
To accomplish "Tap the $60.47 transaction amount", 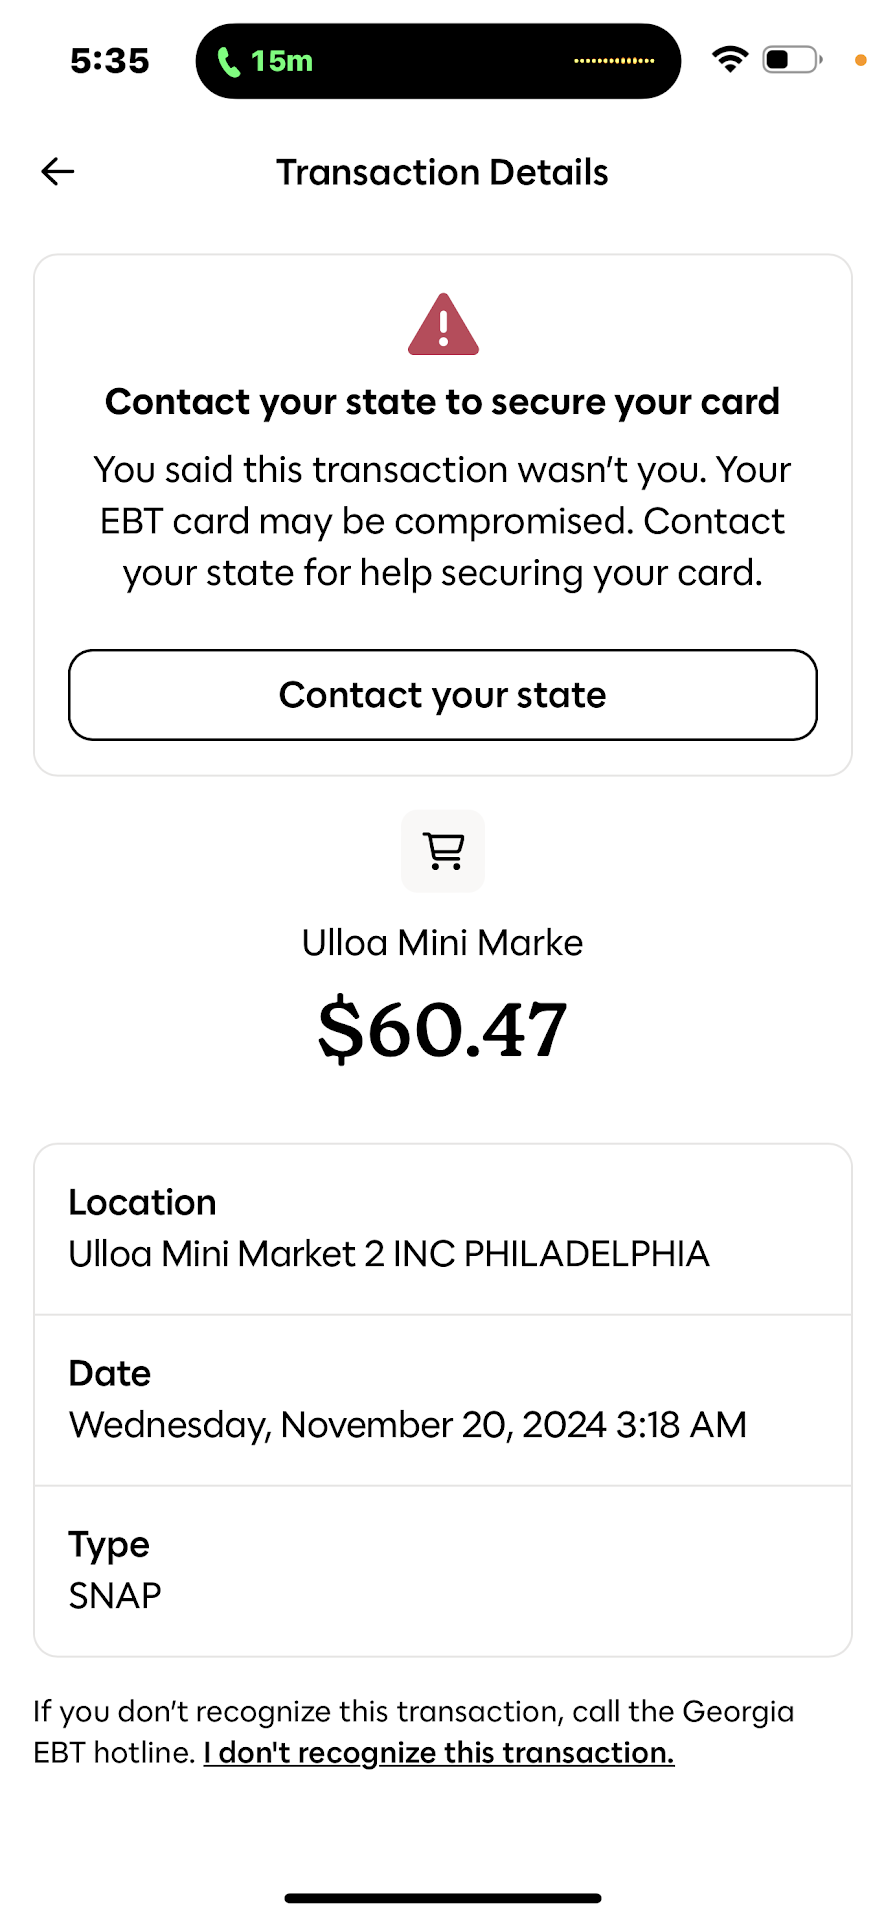I will [443, 1030].
